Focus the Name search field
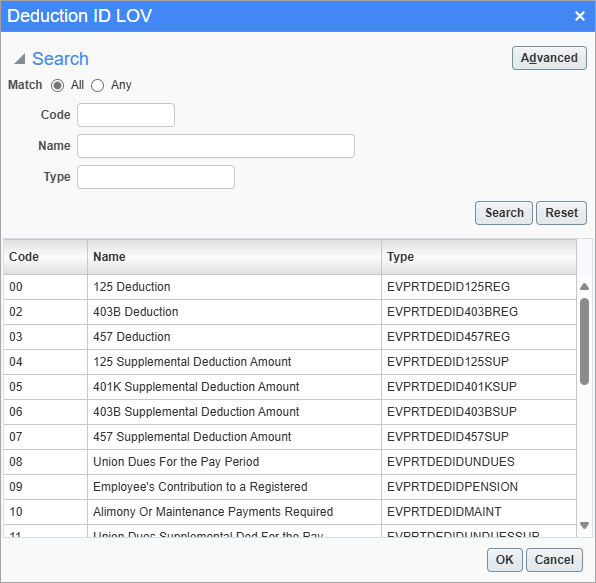This screenshot has height=583, width=596. [216, 146]
